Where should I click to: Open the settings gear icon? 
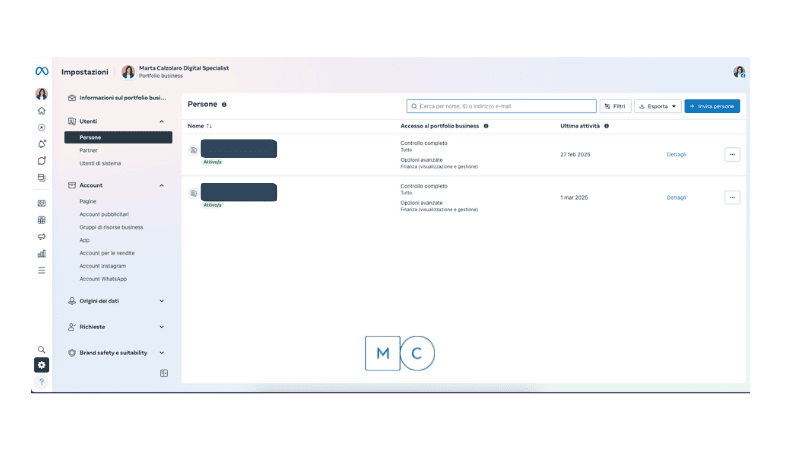[41, 365]
